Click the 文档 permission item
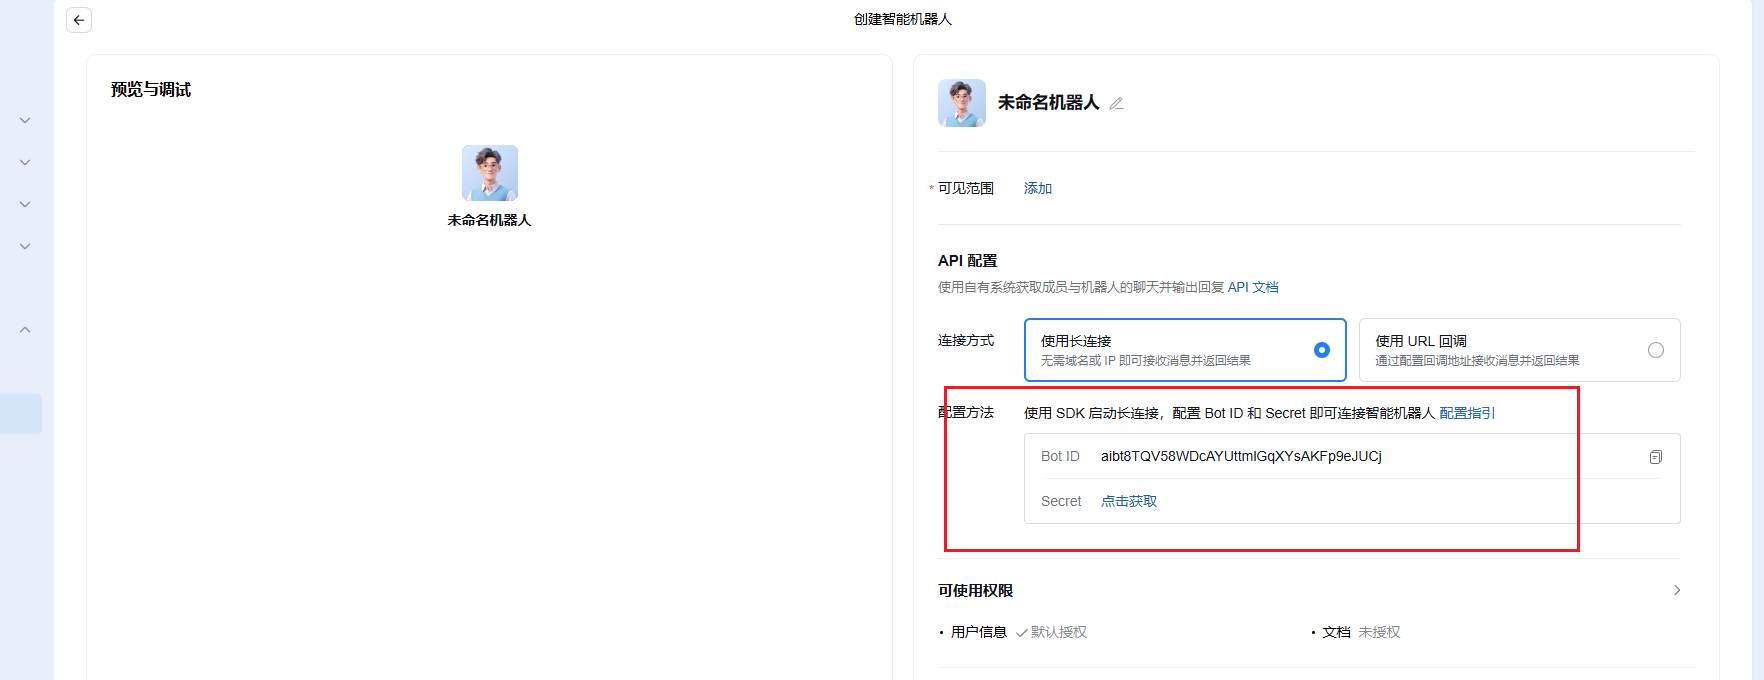The width and height of the screenshot is (1764, 680). [1336, 632]
